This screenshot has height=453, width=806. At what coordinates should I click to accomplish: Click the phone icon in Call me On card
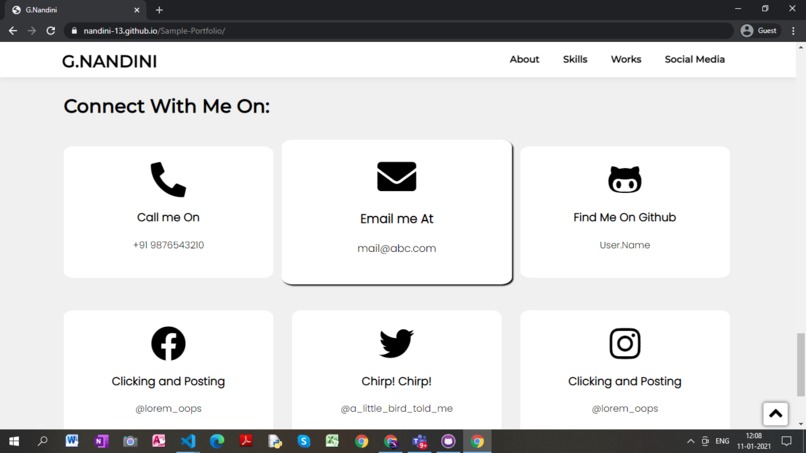168,179
